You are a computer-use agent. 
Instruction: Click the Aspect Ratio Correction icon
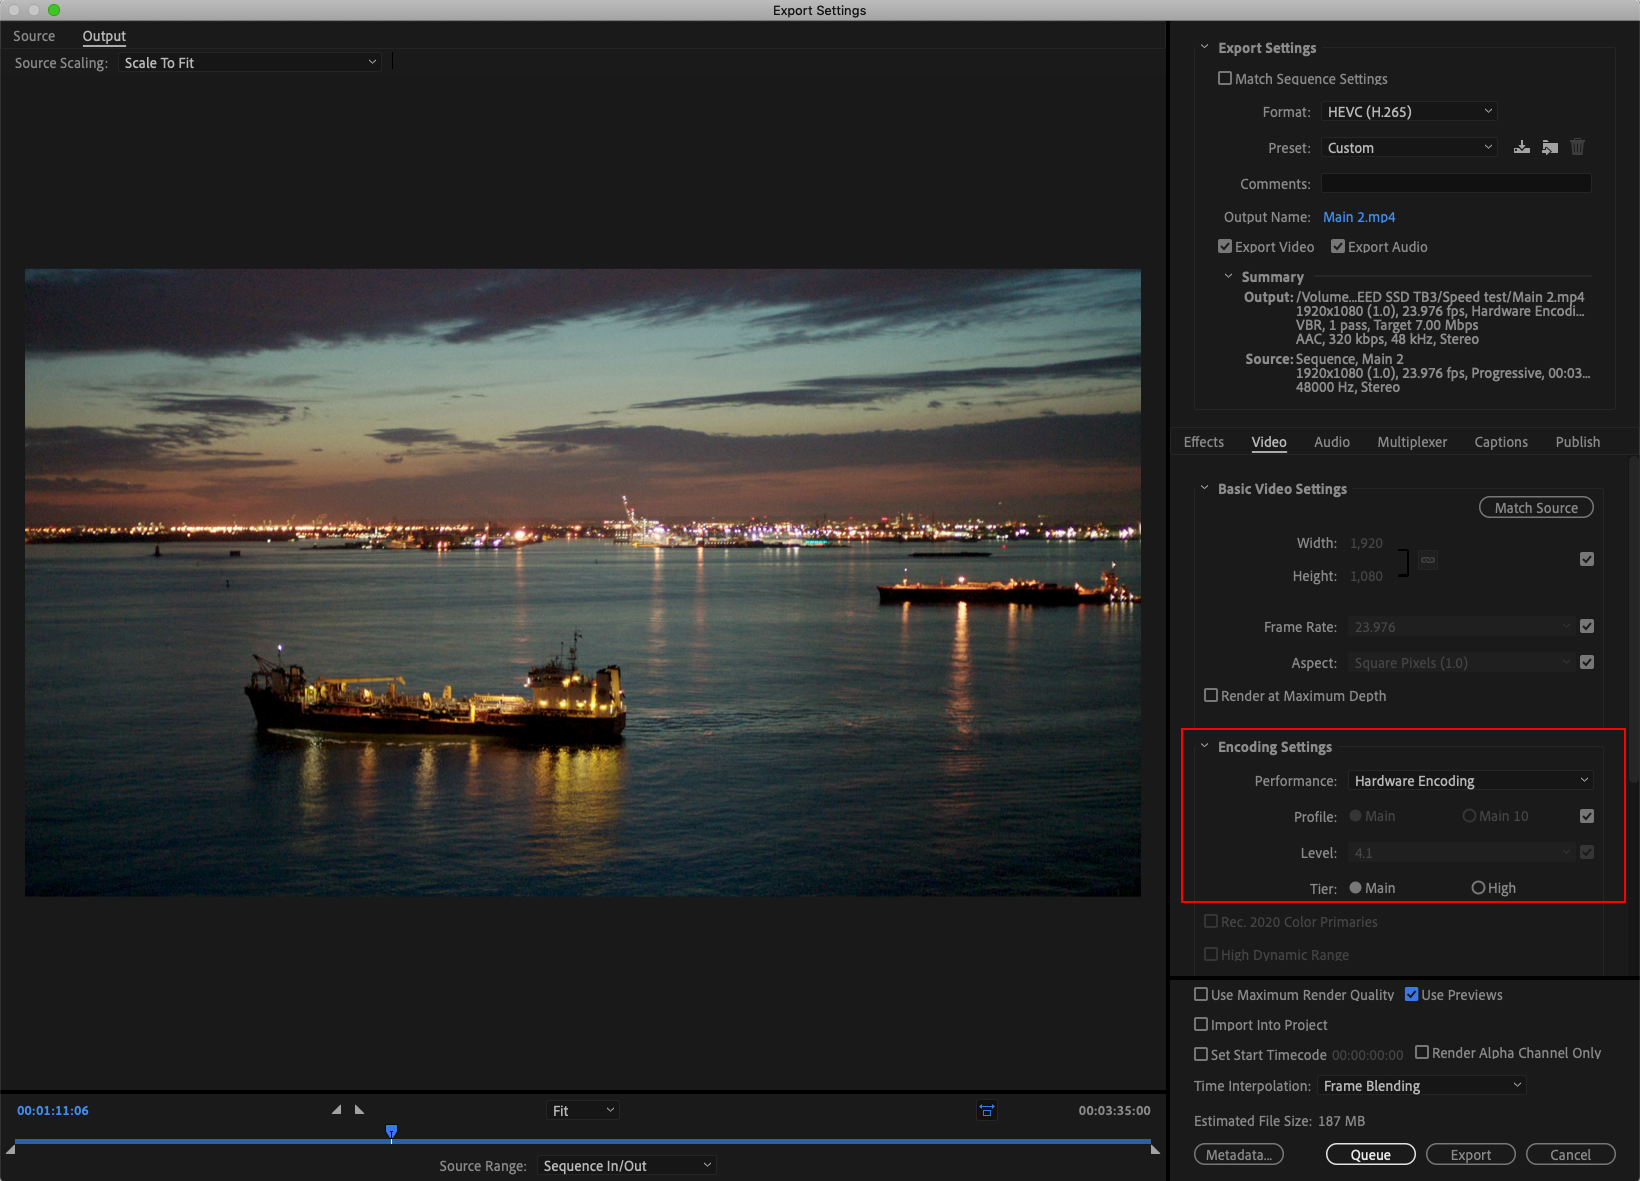tap(986, 1110)
